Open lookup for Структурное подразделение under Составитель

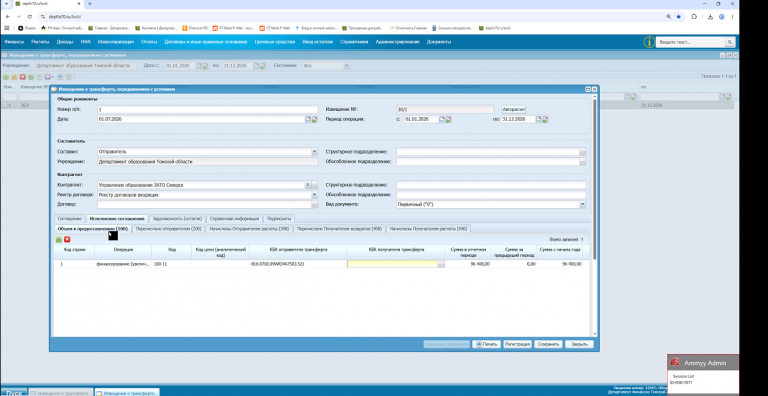[x=583, y=152]
